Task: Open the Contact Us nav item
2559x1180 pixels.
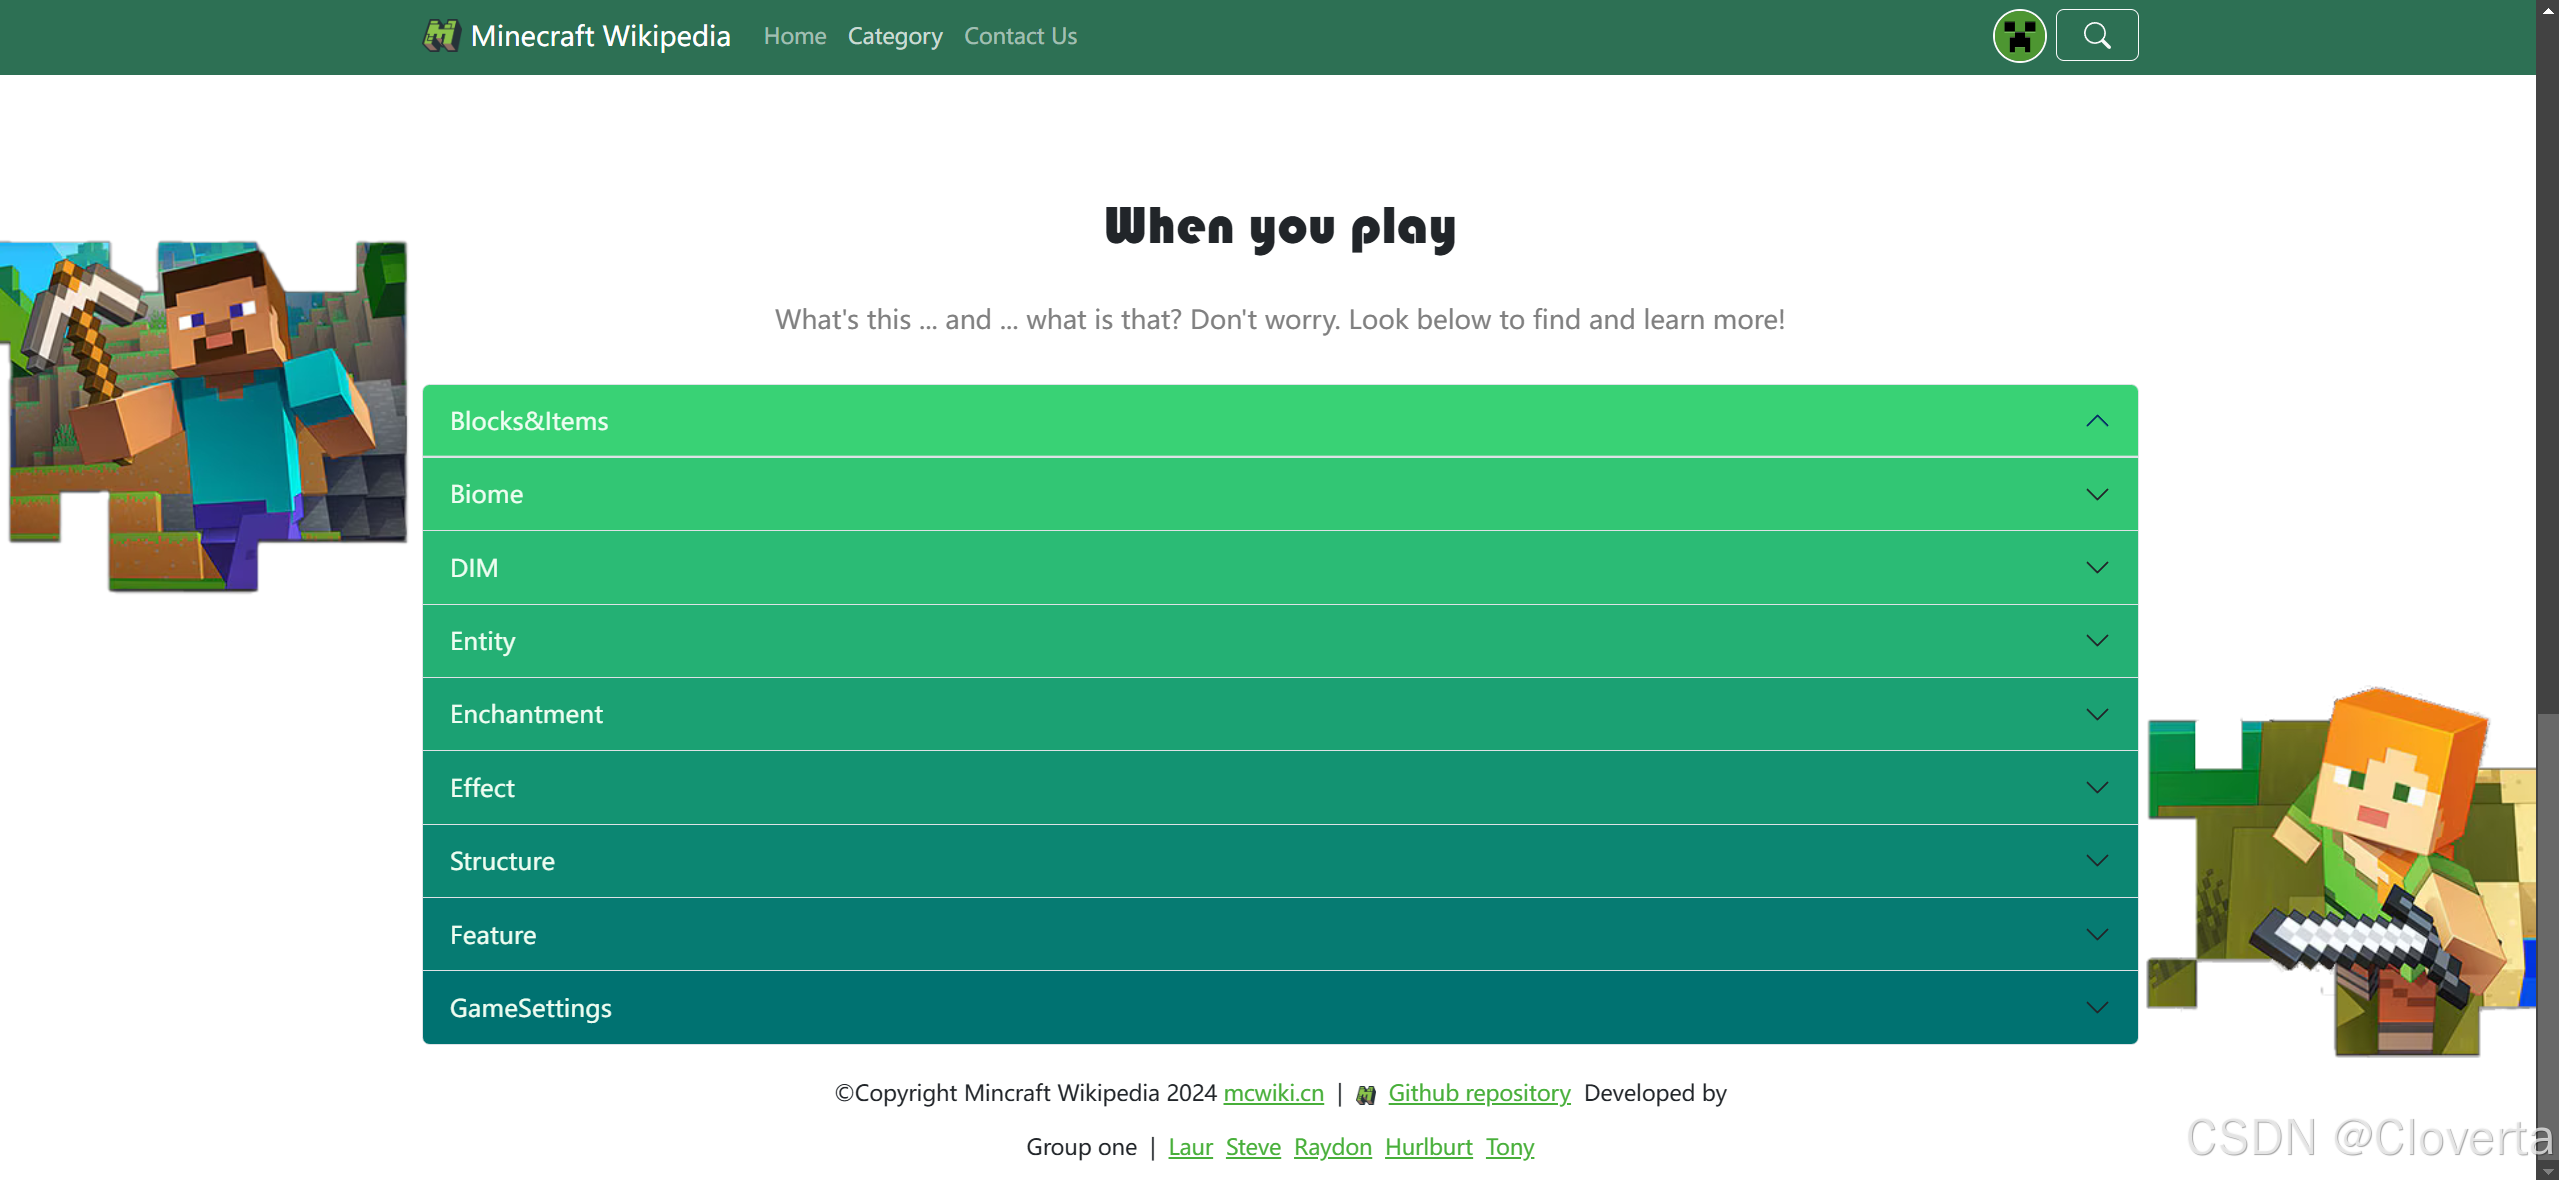Action: tap(1020, 36)
